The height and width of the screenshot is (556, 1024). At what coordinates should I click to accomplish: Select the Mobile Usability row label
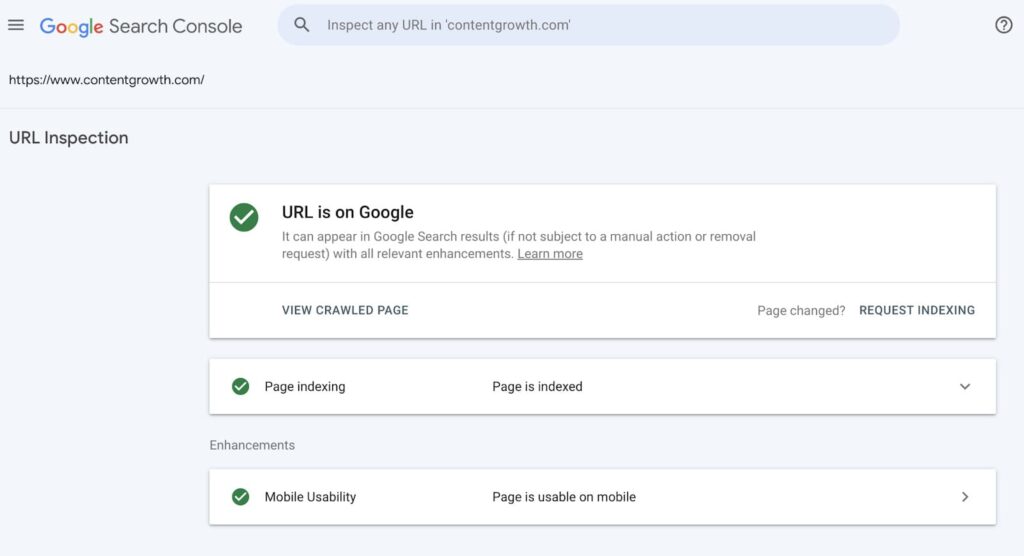[x=310, y=497]
